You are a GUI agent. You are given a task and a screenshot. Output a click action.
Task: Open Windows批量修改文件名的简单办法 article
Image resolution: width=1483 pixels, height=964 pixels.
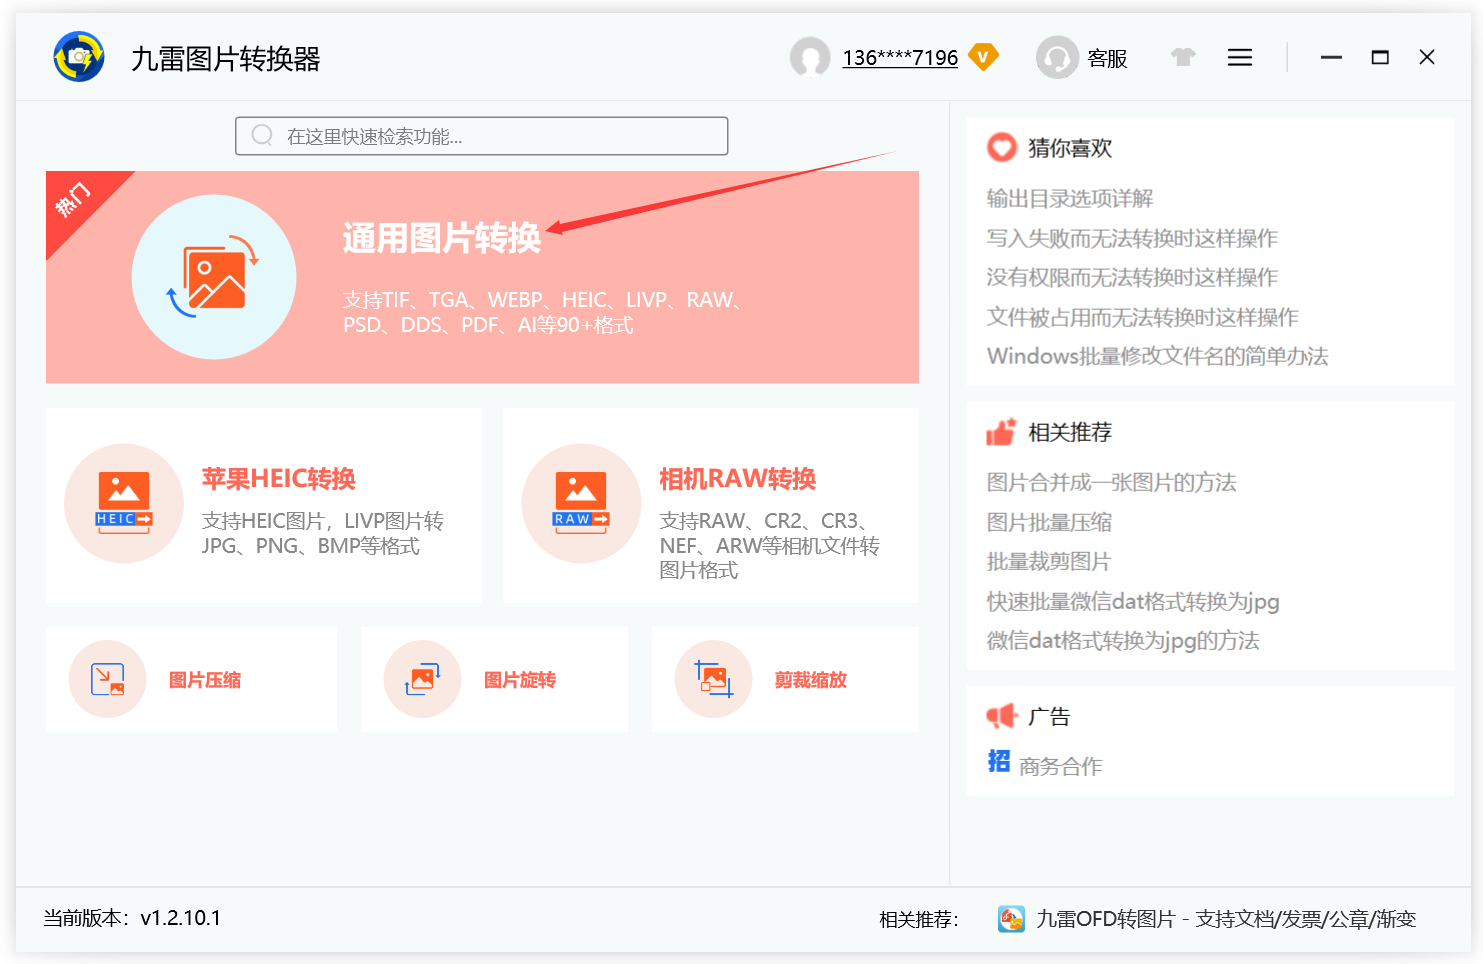coord(1157,356)
